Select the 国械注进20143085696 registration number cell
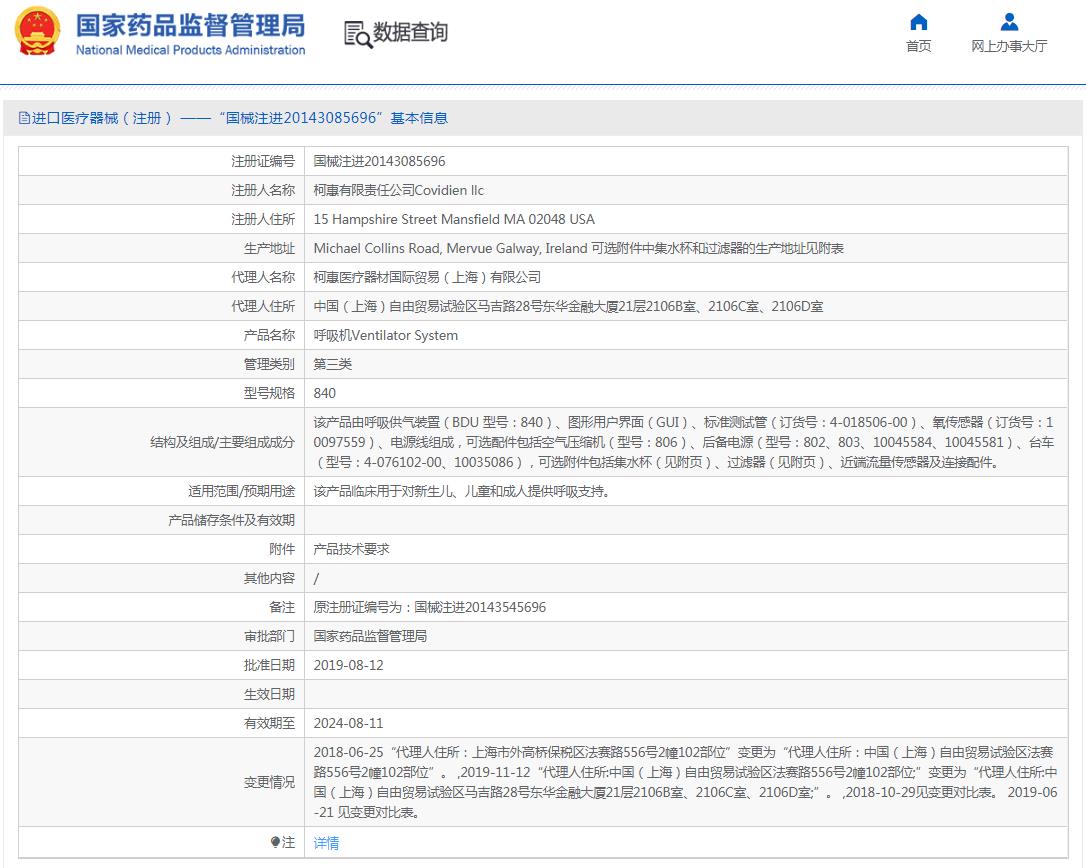1086x868 pixels. click(x=379, y=161)
